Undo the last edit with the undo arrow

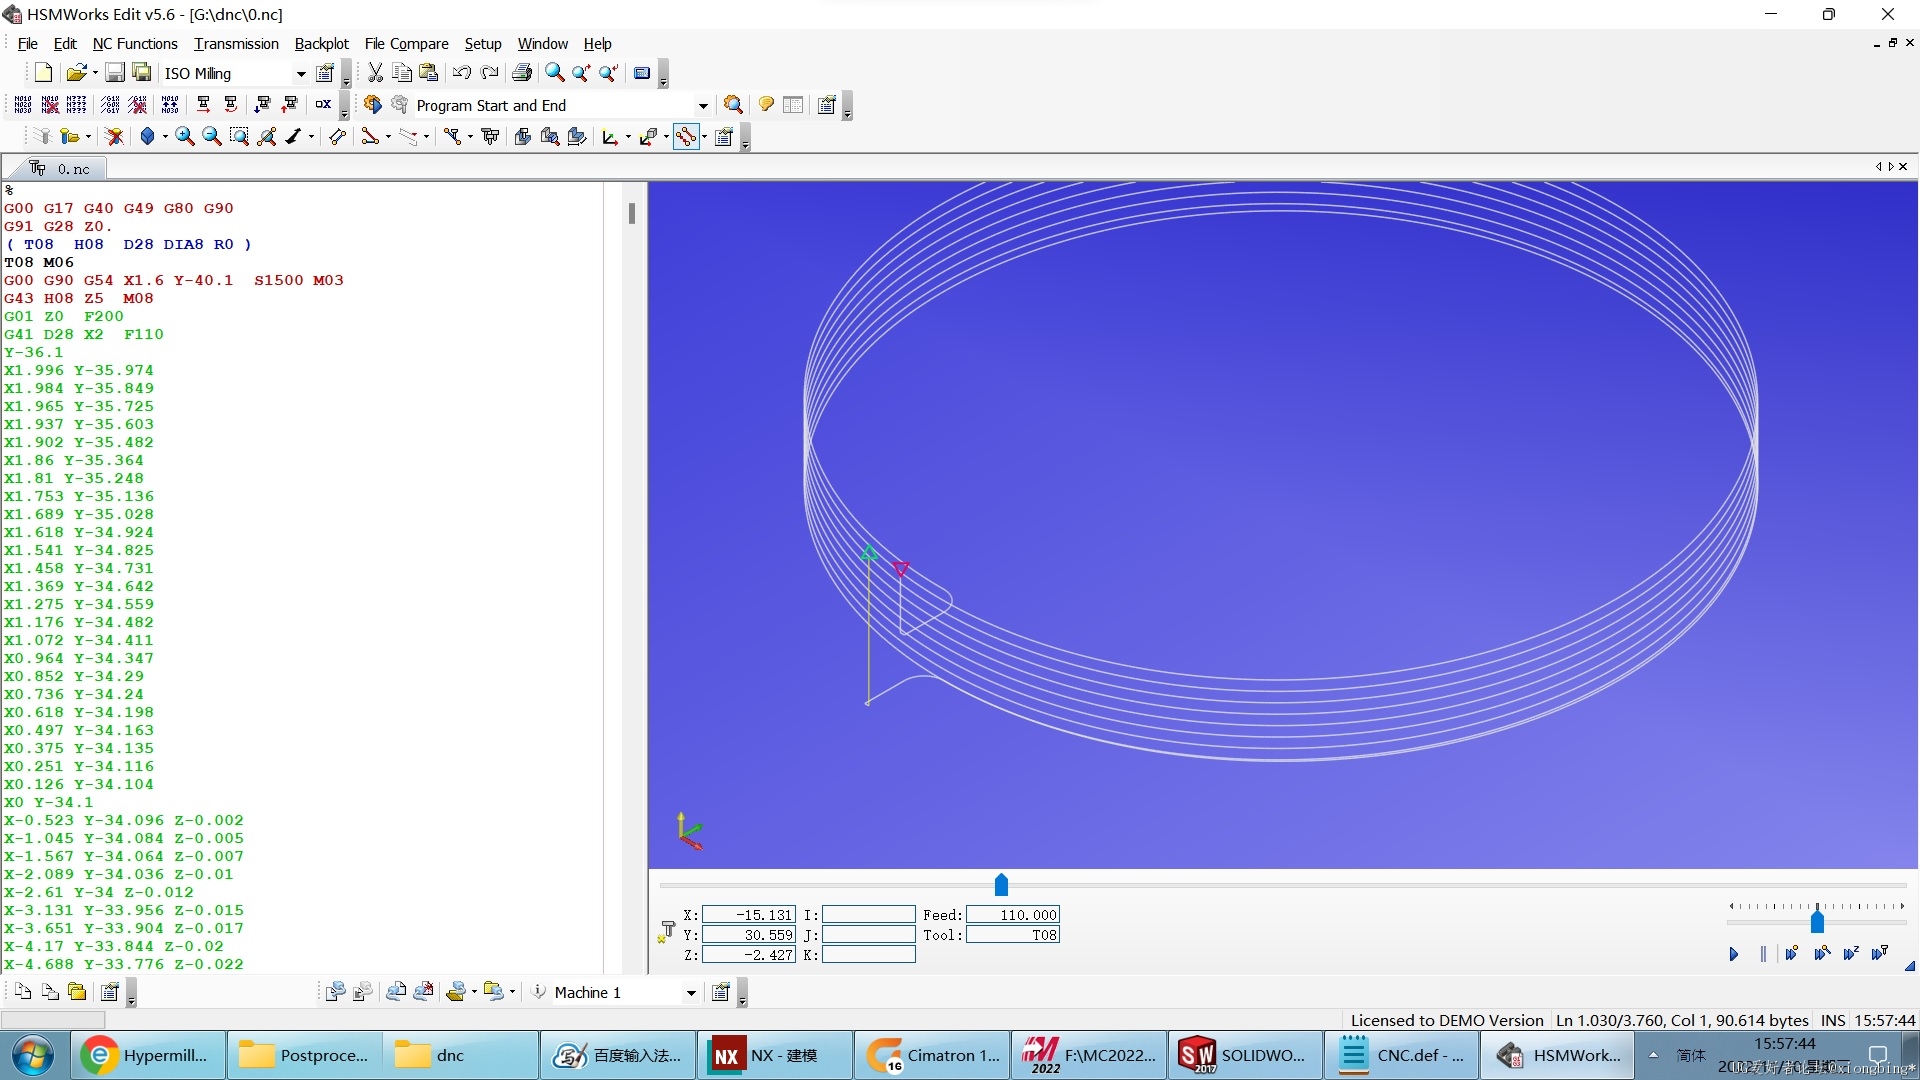(461, 73)
